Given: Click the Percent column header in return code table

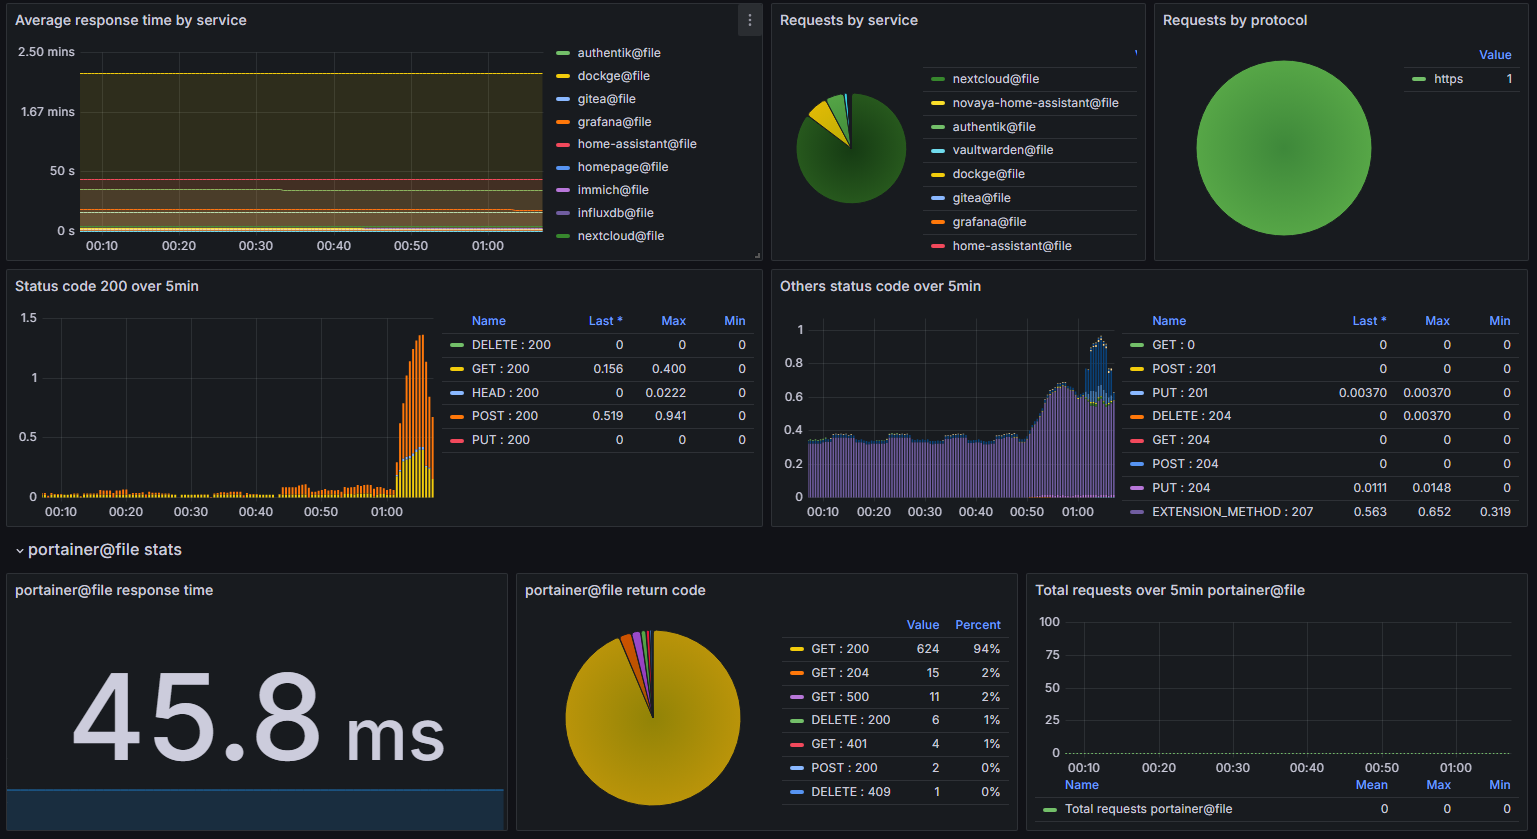Looking at the screenshot, I should [x=977, y=625].
